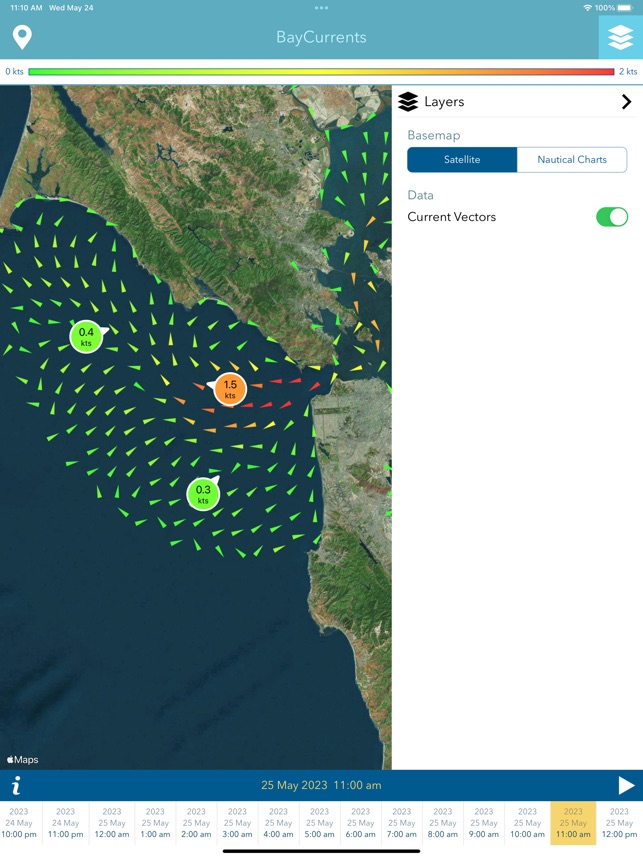Image resolution: width=643 pixels, height=858 pixels.
Task: Open the info button in the bottom bar
Action: (x=16, y=786)
